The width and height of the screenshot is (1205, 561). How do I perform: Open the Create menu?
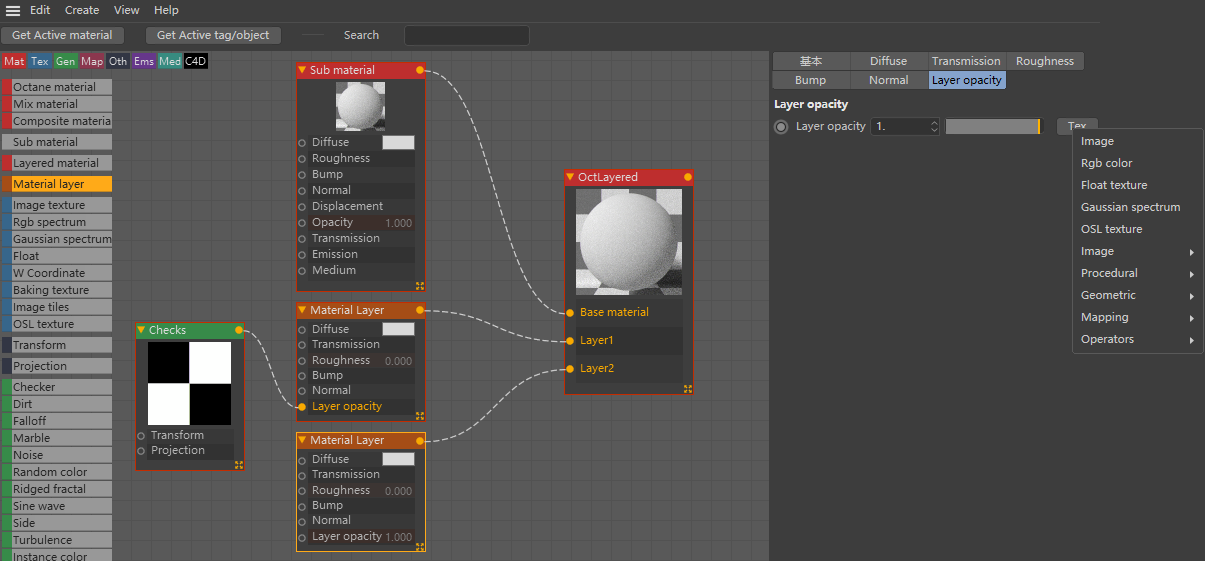82,10
